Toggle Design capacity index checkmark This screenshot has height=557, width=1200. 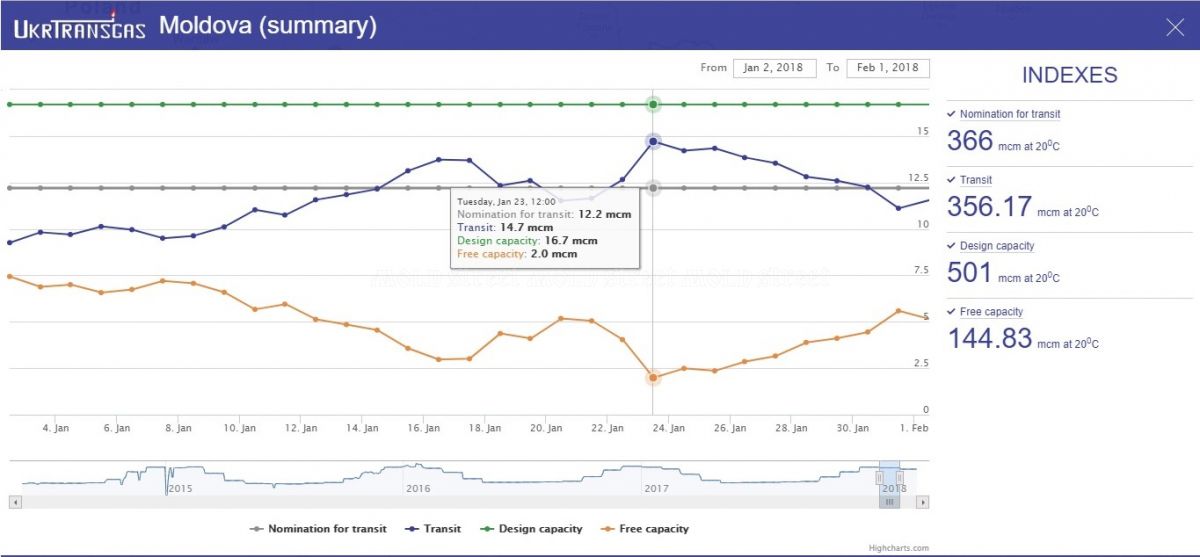tap(951, 246)
